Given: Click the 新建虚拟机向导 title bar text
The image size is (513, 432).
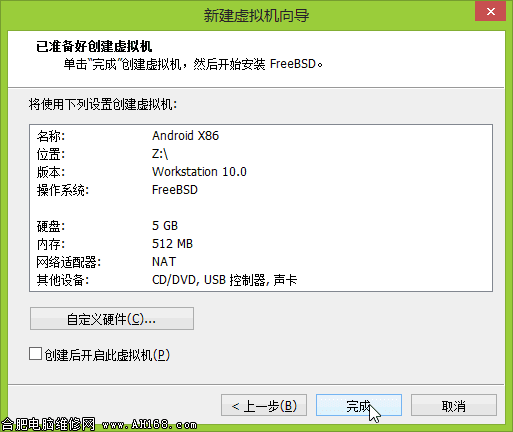Looking at the screenshot, I should click(x=256, y=15).
